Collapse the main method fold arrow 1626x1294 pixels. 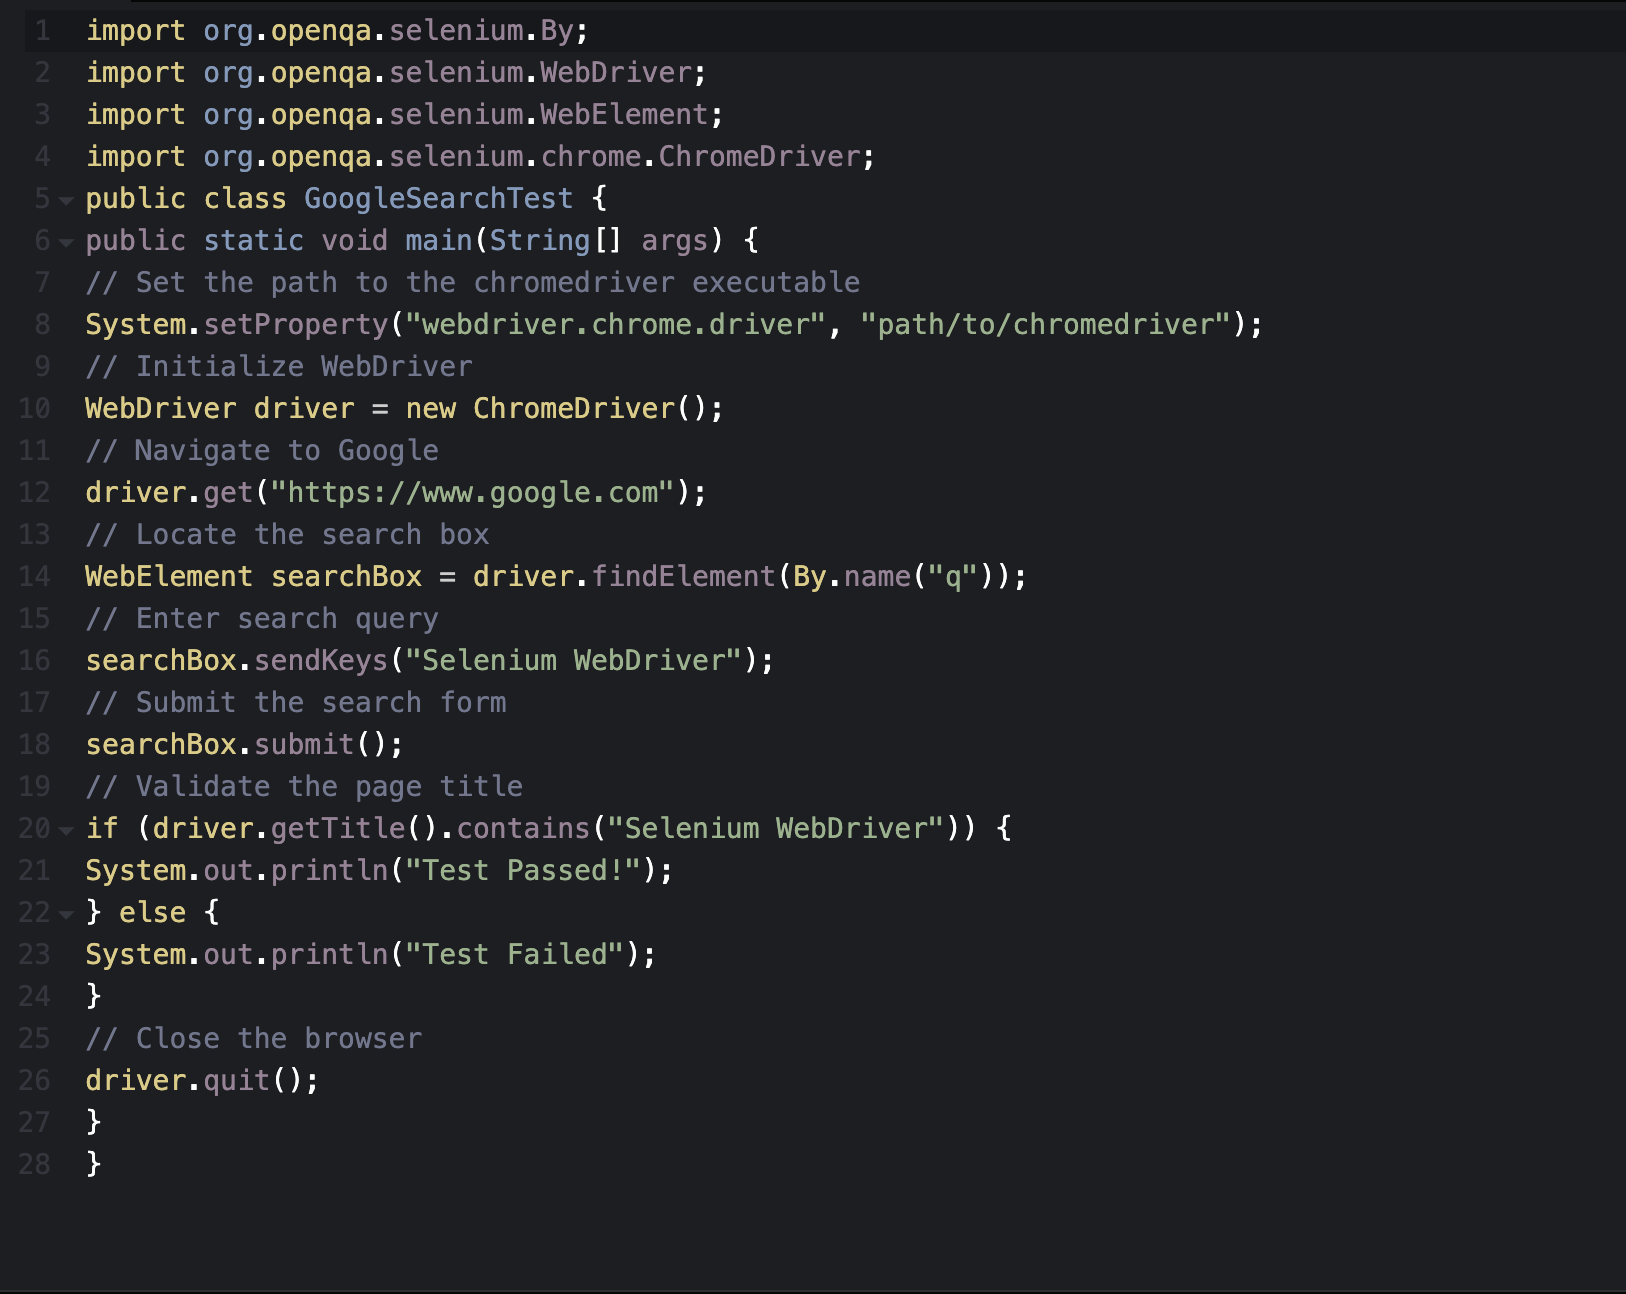(66, 242)
